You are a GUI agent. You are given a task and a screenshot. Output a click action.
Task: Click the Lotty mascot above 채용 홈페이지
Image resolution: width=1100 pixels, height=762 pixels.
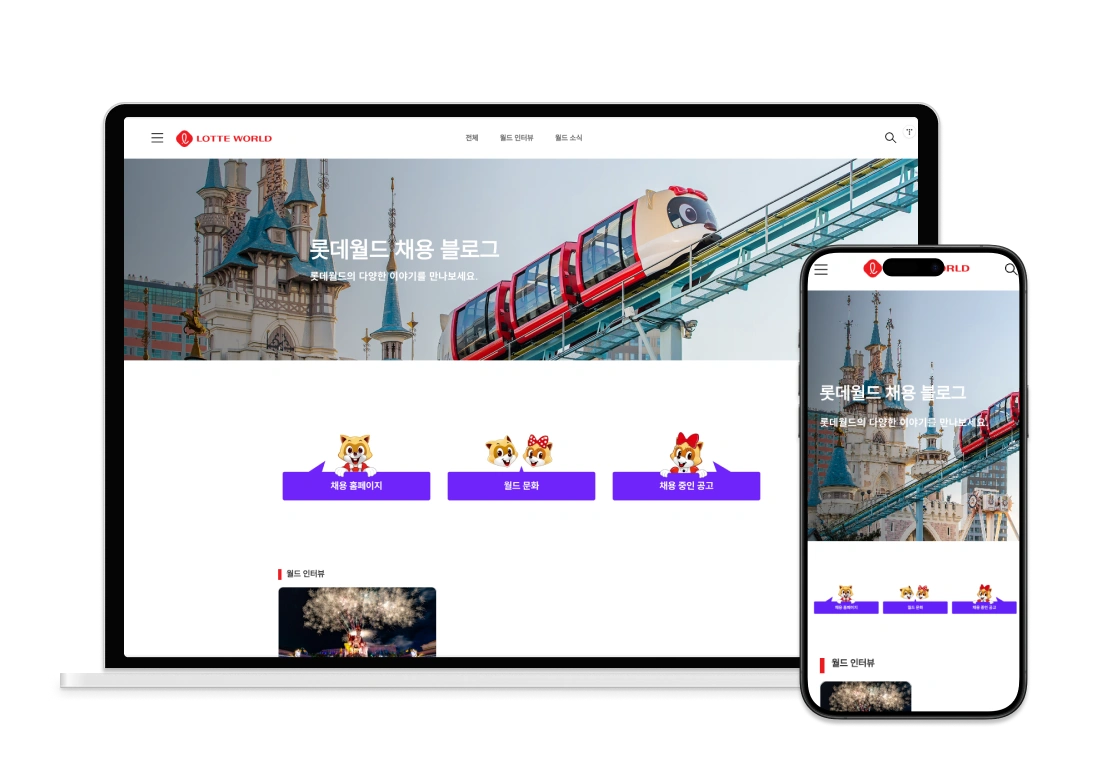coord(355,453)
